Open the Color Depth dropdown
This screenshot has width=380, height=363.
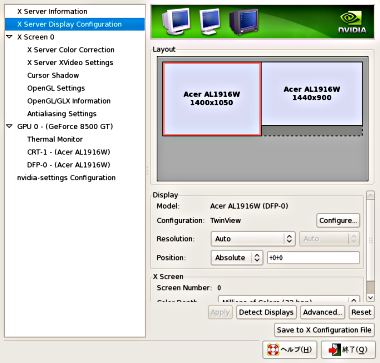click(289, 300)
